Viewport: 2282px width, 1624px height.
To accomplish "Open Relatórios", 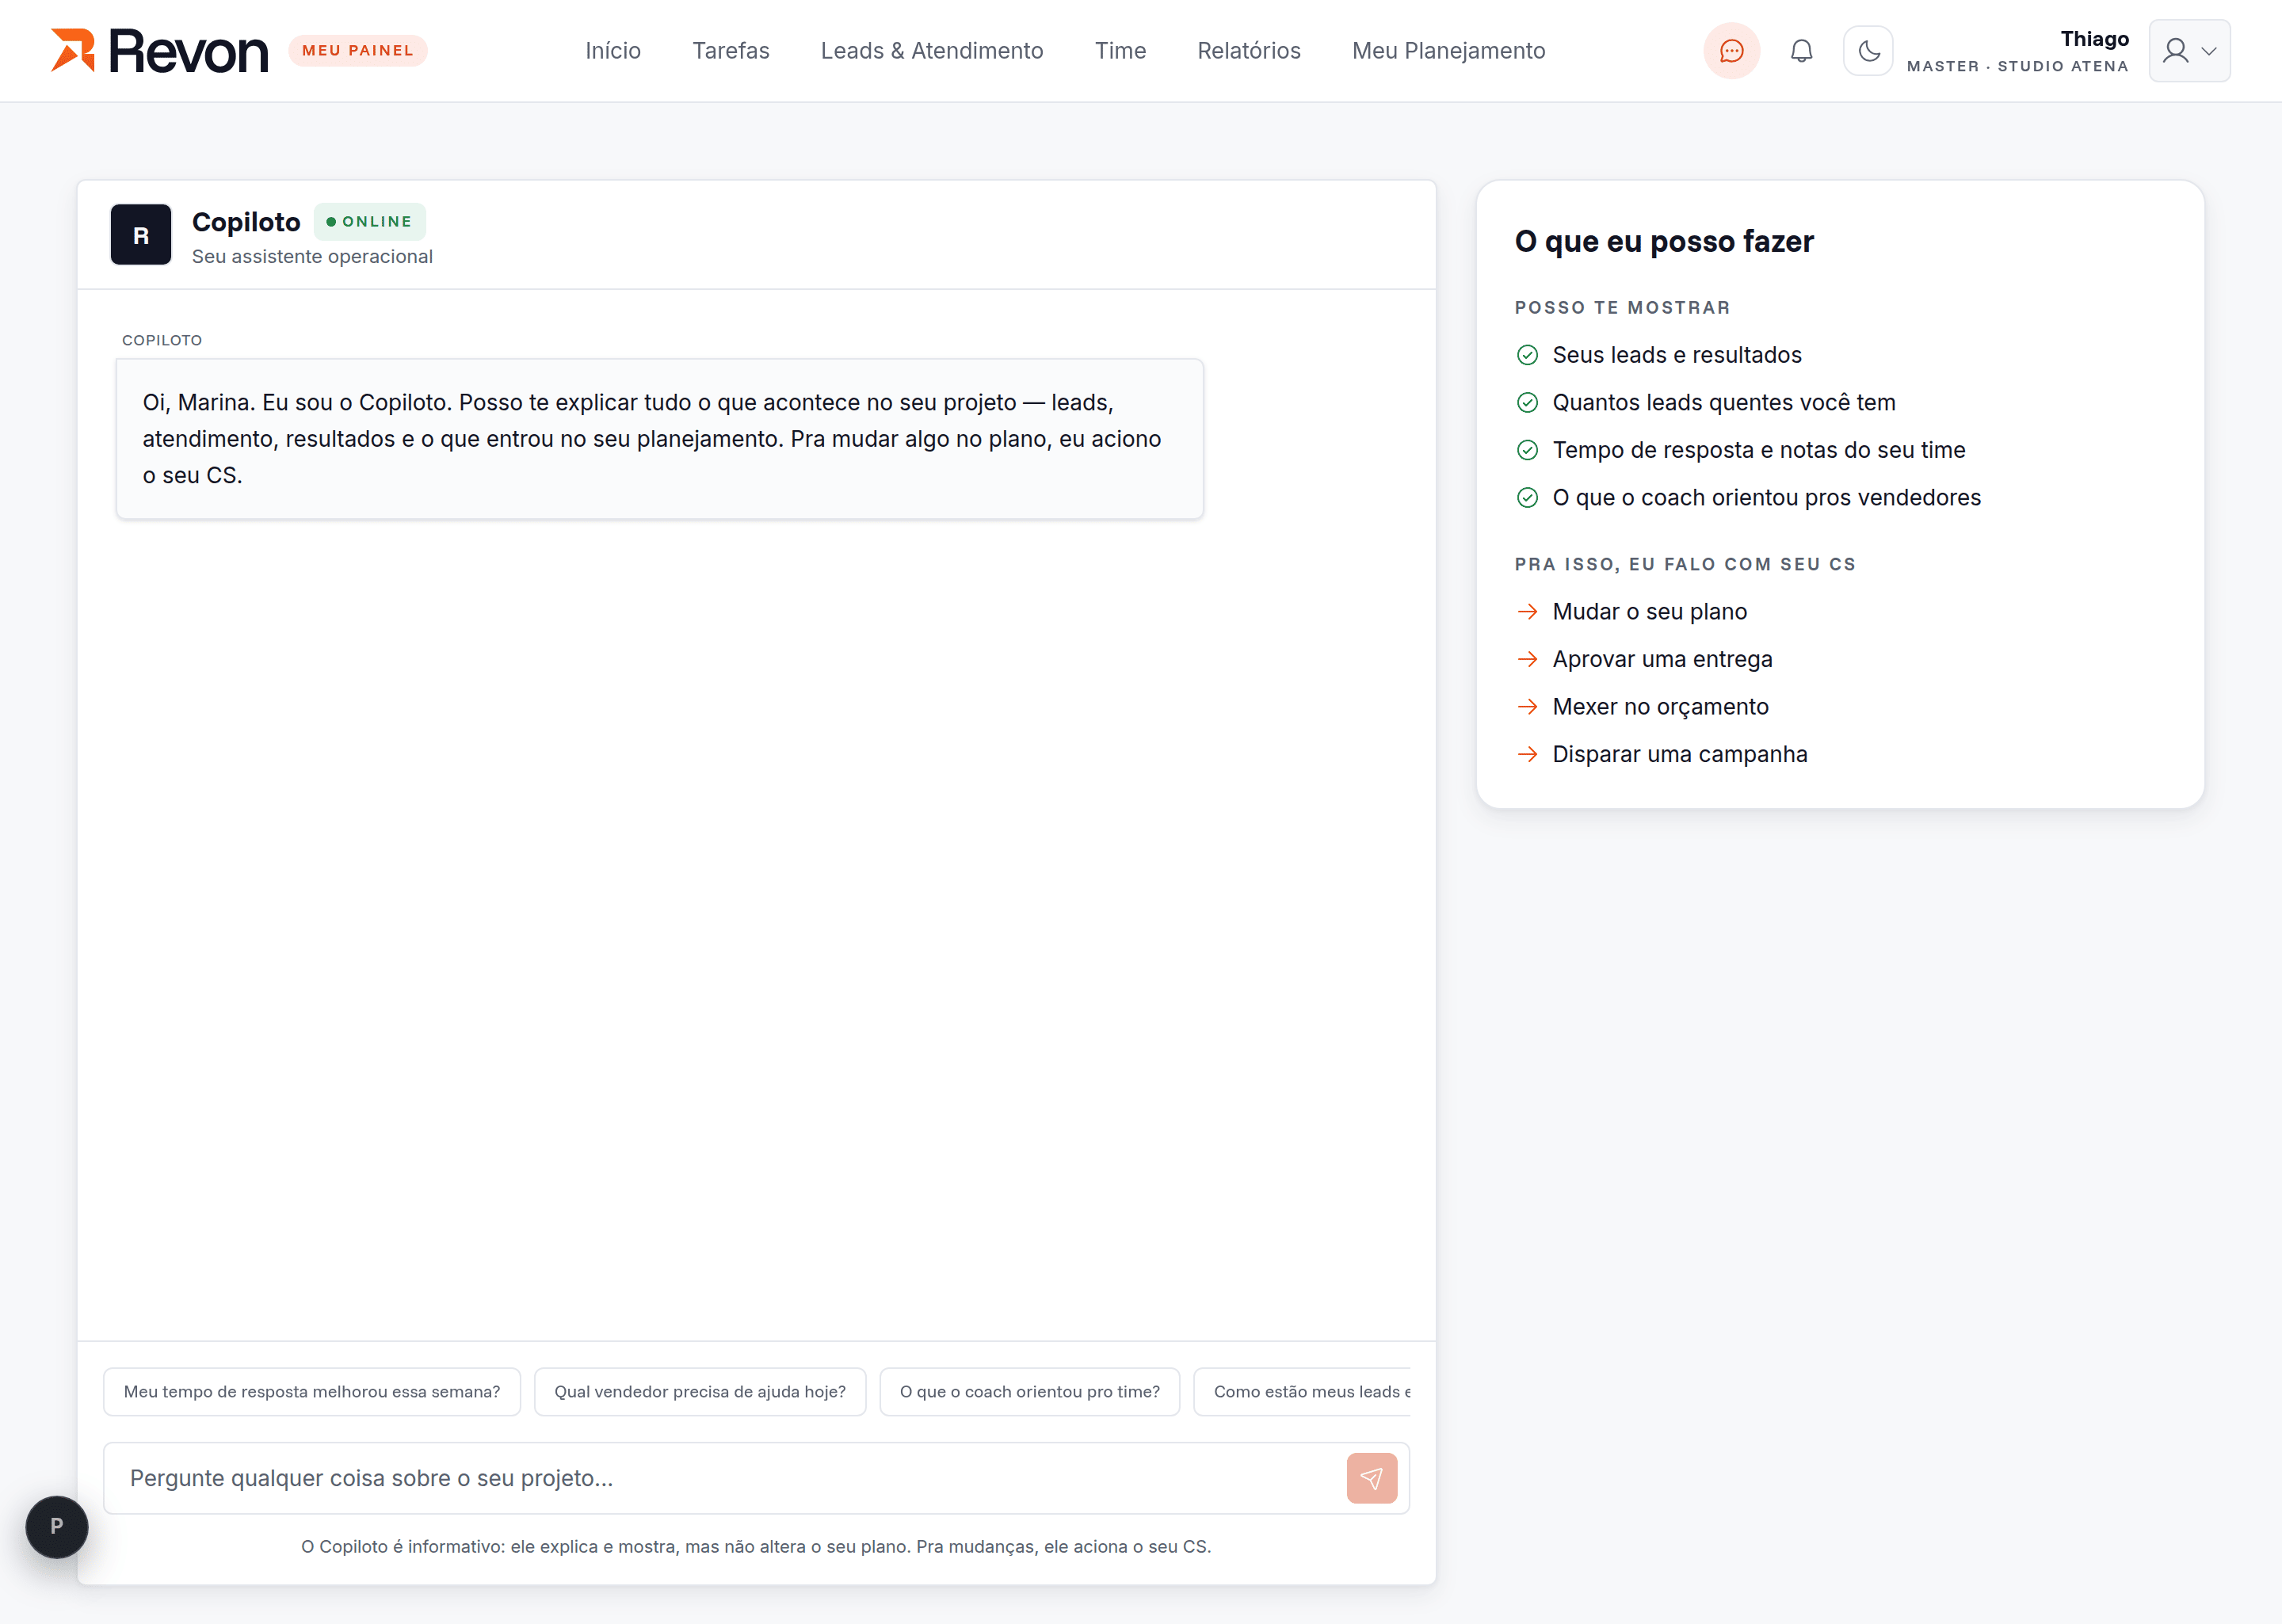I will pyautogui.click(x=1249, y=50).
